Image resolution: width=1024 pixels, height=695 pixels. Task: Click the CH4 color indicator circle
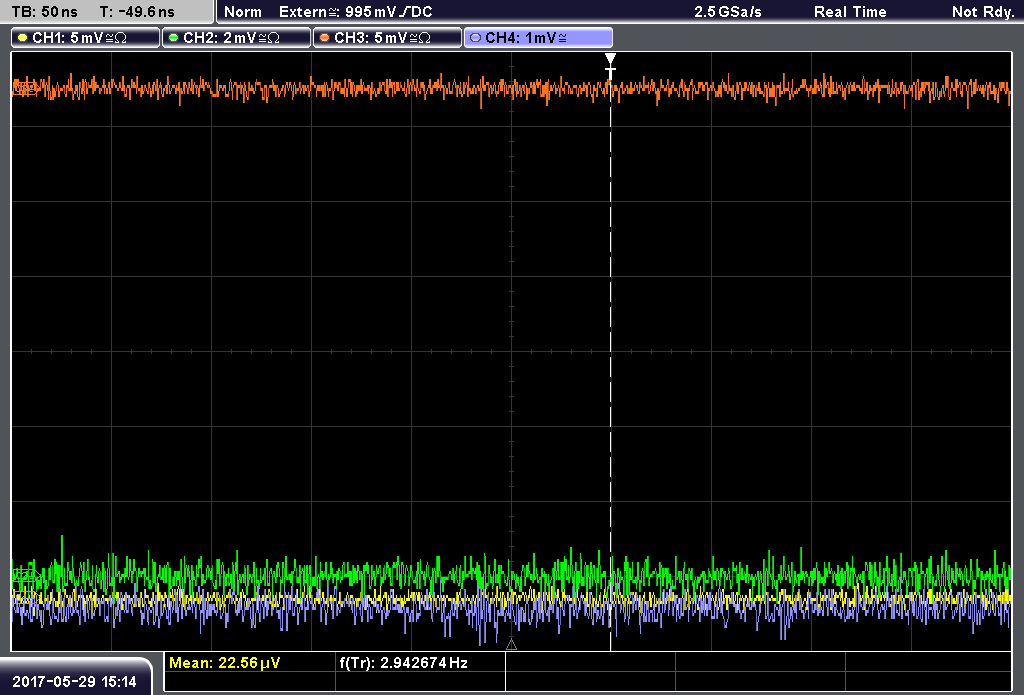point(475,38)
